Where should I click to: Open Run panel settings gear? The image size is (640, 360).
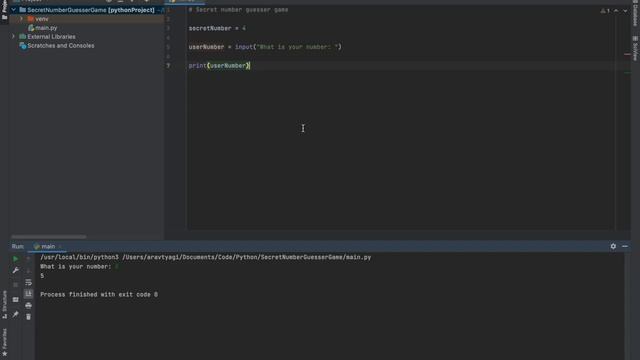(613, 246)
